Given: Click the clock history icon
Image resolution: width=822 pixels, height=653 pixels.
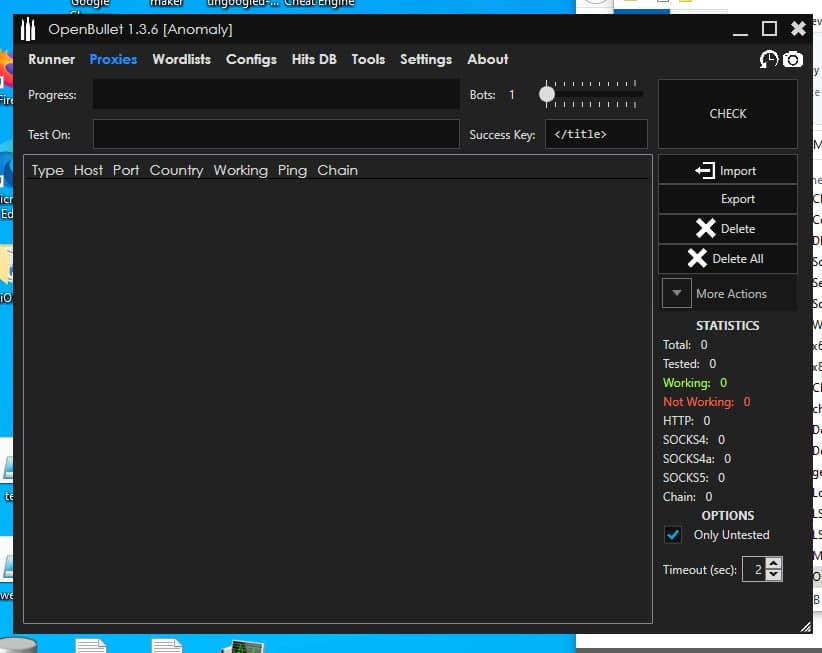Looking at the screenshot, I should point(769,60).
